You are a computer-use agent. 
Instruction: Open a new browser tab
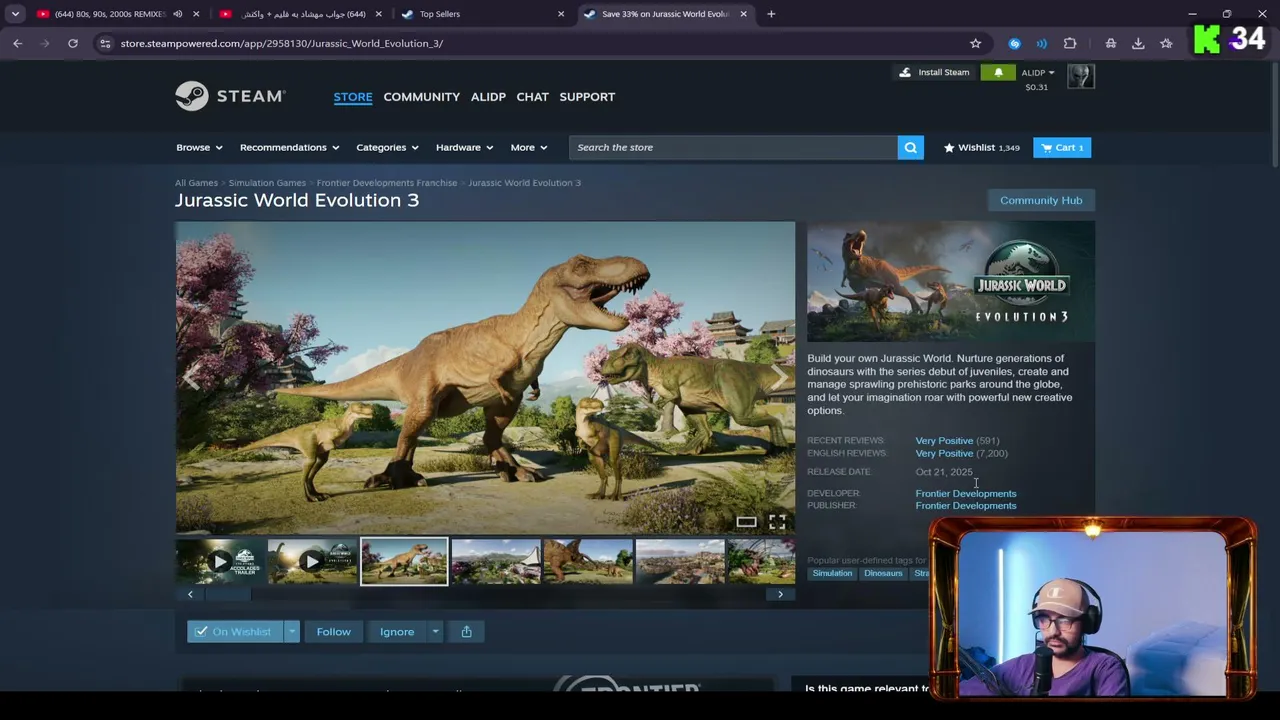pyautogui.click(x=771, y=14)
